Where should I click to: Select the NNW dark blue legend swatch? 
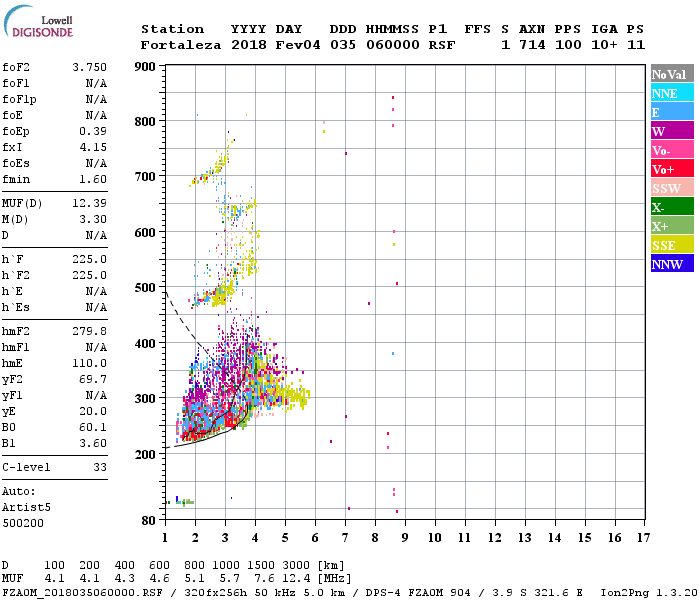click(672, 264)
